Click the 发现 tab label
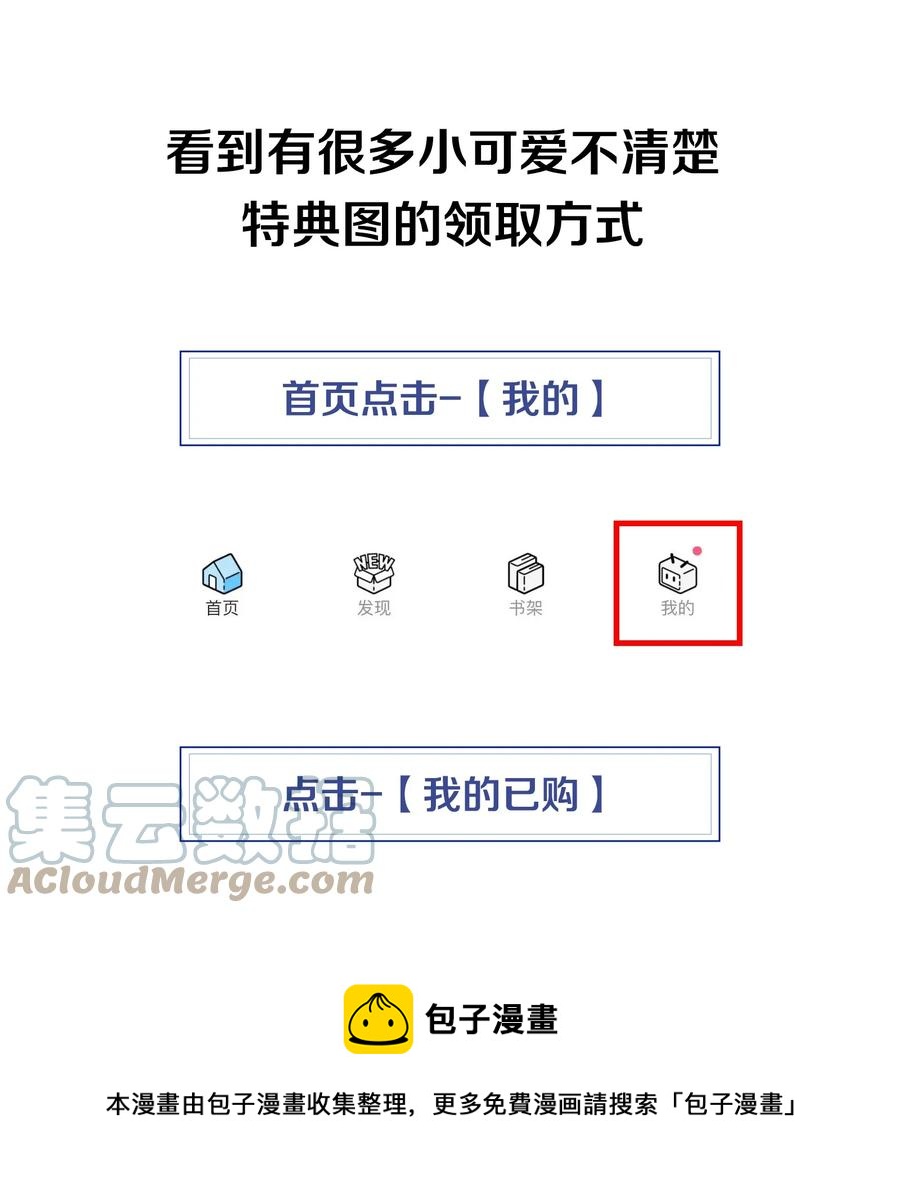Screen dimensions: 900x1195 pyautogui.click(x=373, y=608)
